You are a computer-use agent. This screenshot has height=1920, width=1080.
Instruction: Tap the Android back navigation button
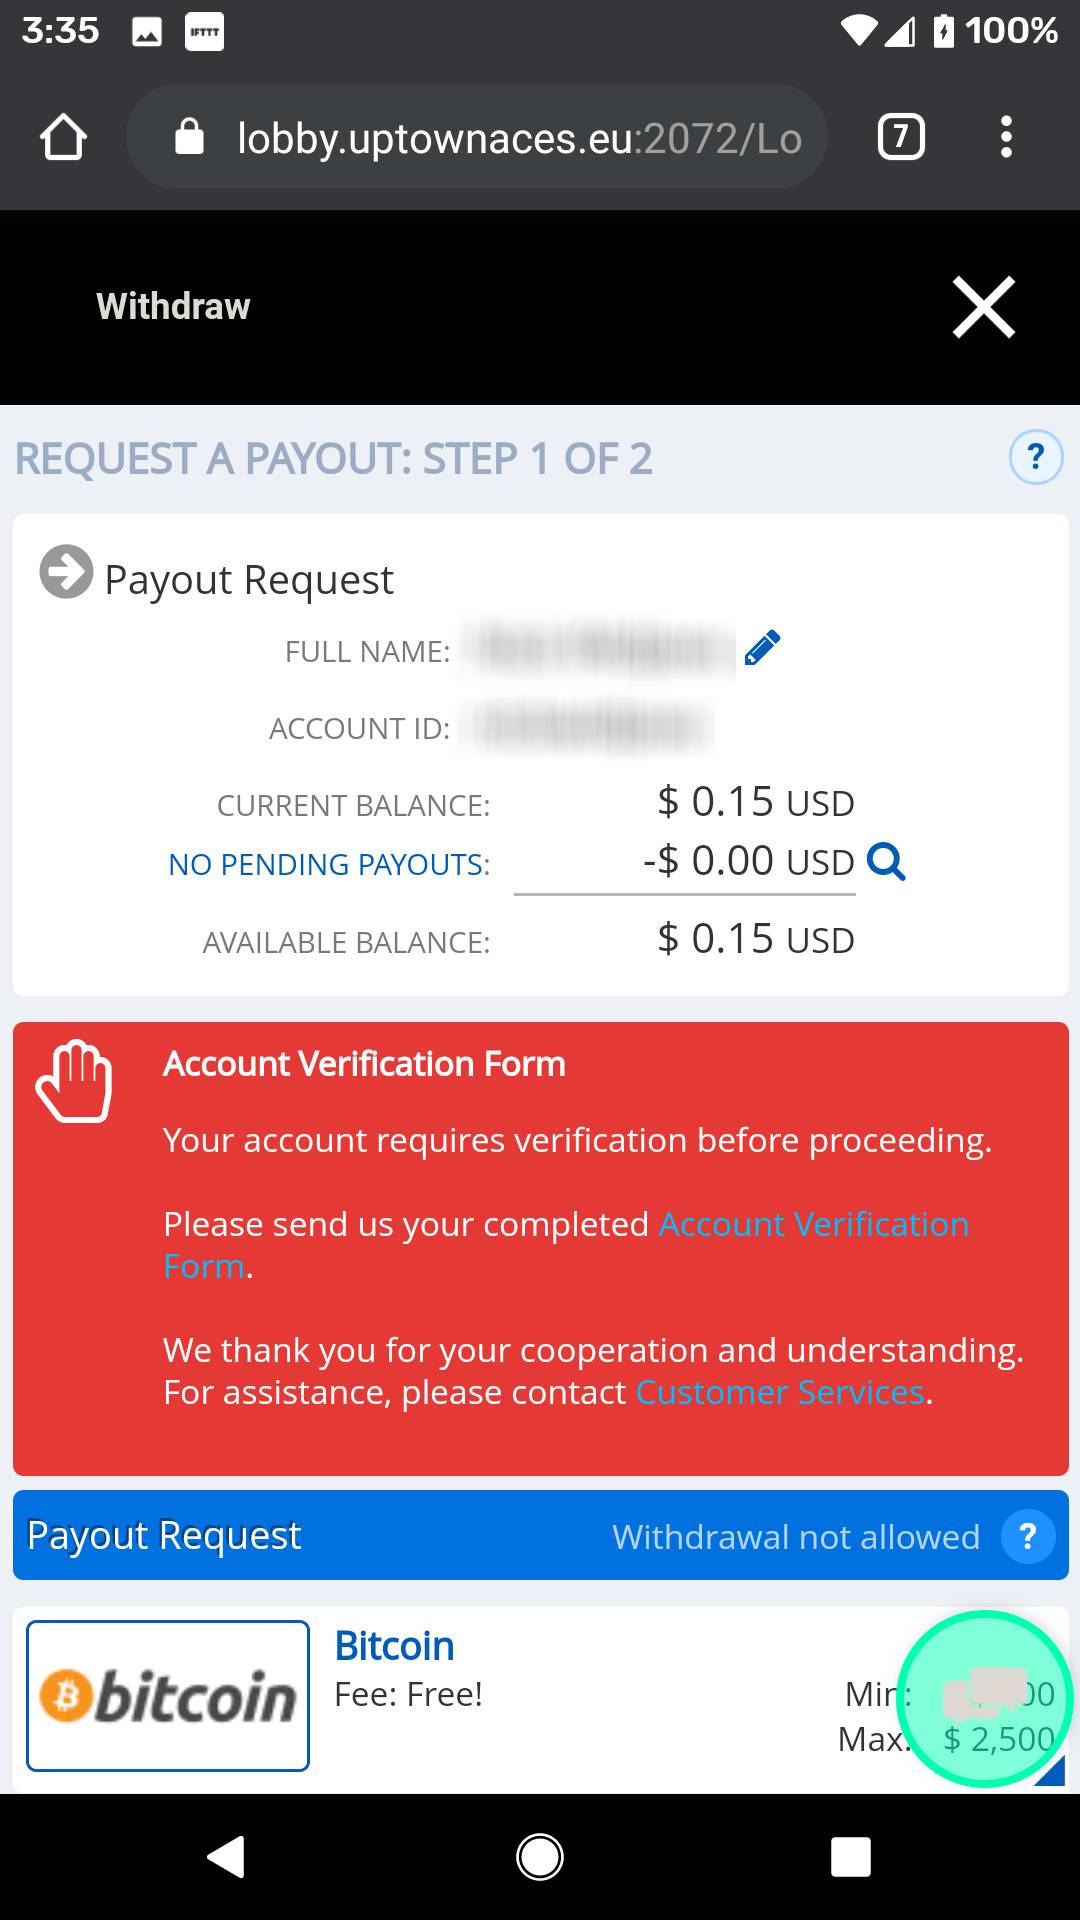point(226,1857)
